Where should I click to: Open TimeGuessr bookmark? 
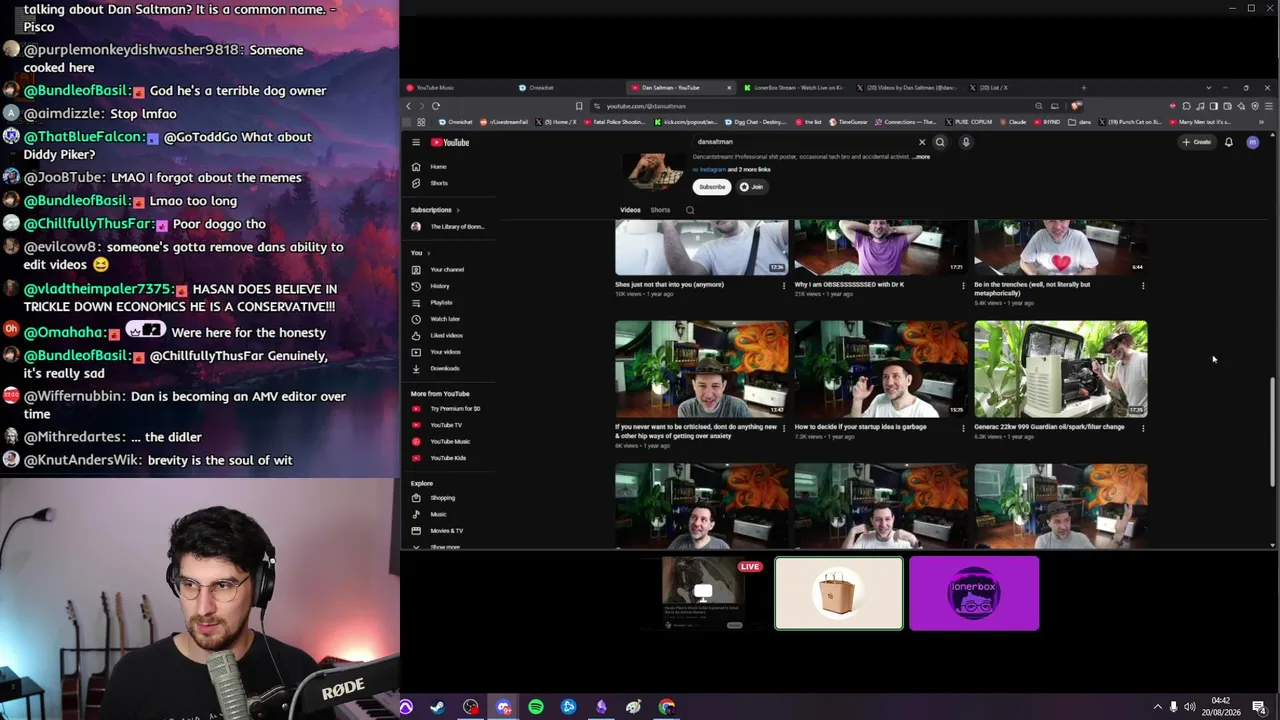click(x=848, y=122)
